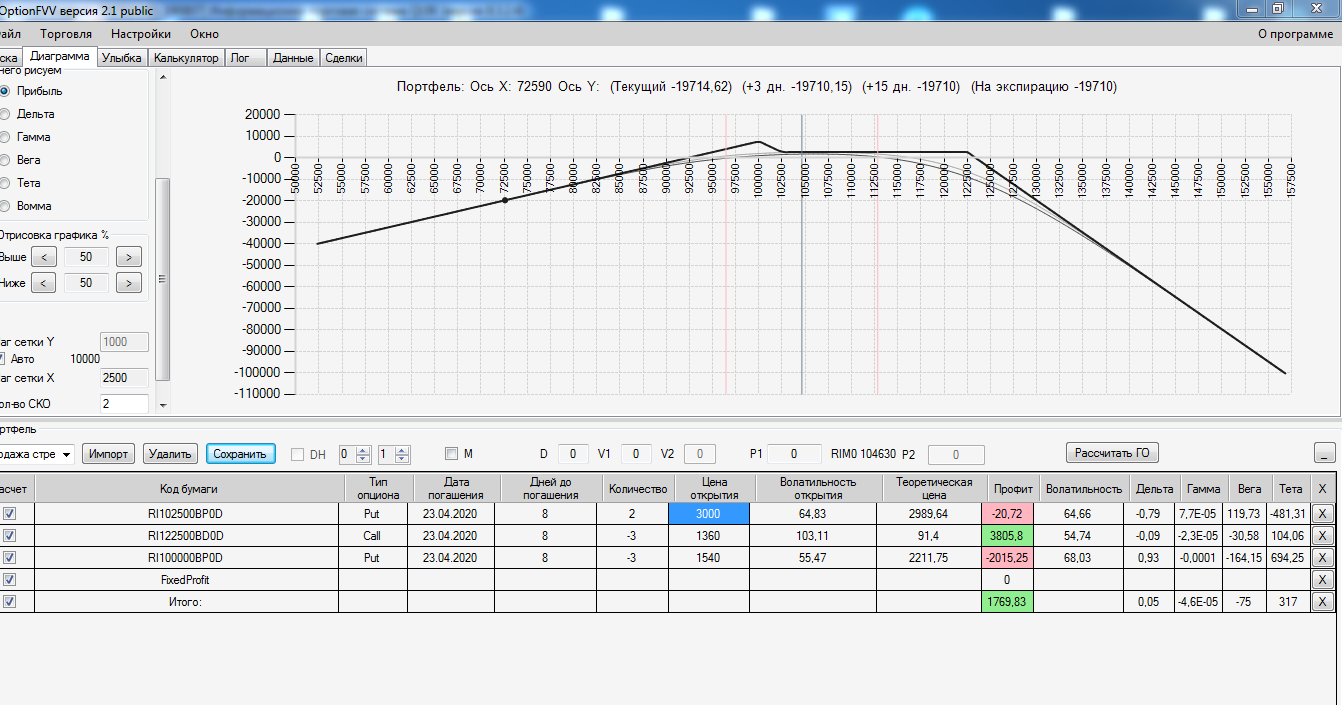The image size is (1342, 705).
Task: Open the О программе menu
Action: [1295, 34]
